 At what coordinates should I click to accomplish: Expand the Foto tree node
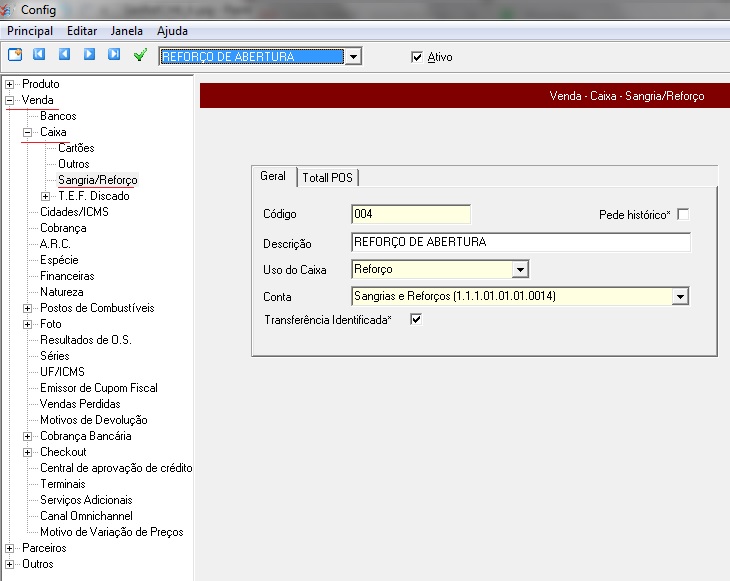(x=27, y=324)
